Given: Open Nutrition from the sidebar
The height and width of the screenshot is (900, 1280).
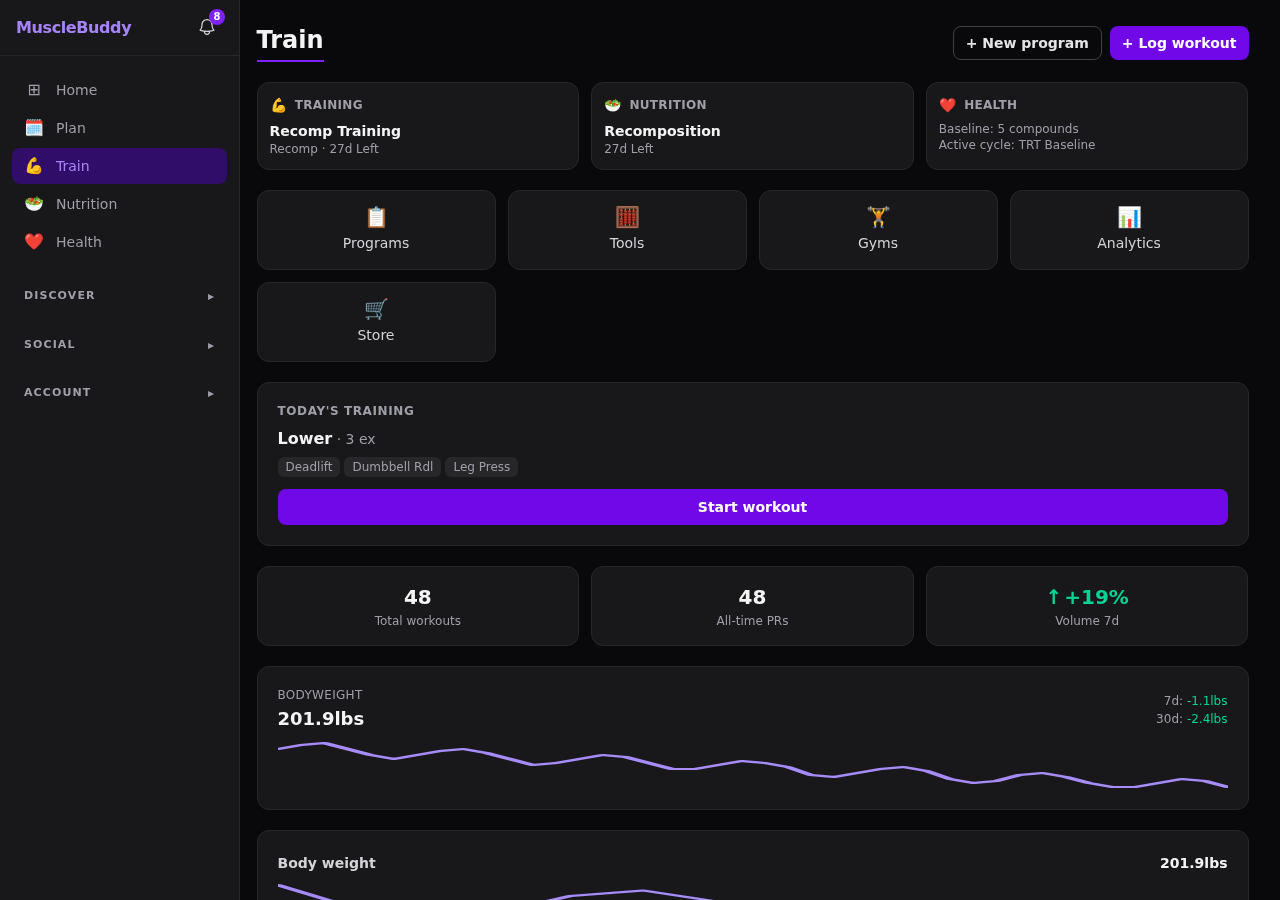Looking at the screenshot, I should [119, 204].
